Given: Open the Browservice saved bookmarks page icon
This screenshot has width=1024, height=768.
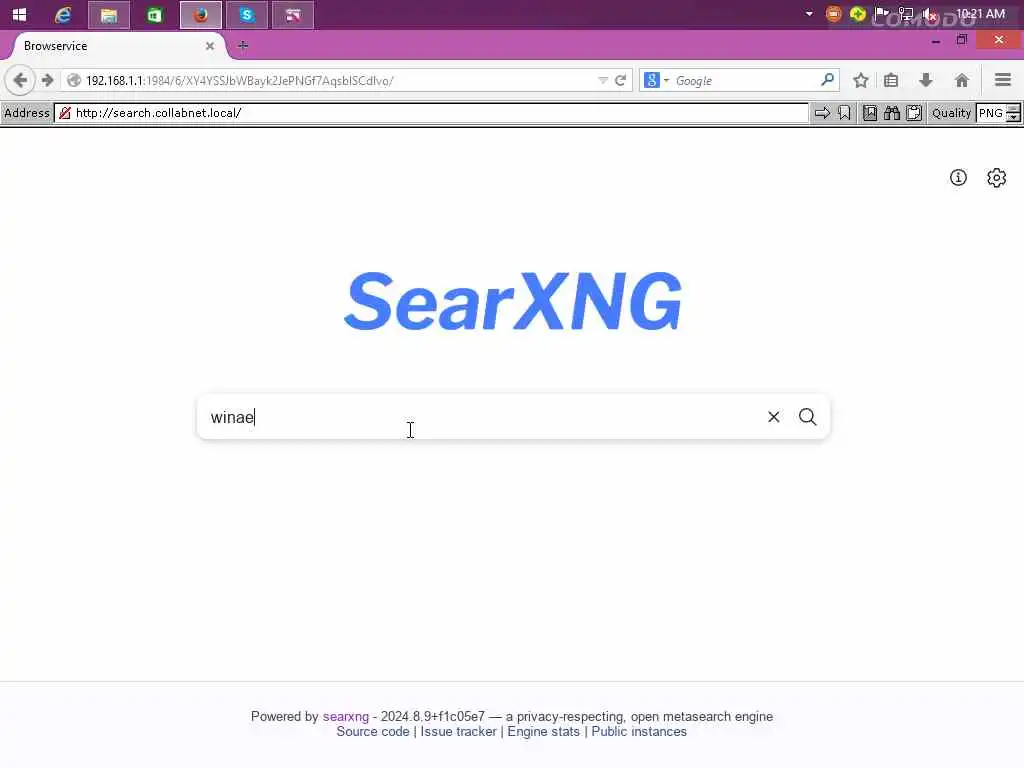Looking at the screenshot, I should pyautogui.click(x=870, y=113).
